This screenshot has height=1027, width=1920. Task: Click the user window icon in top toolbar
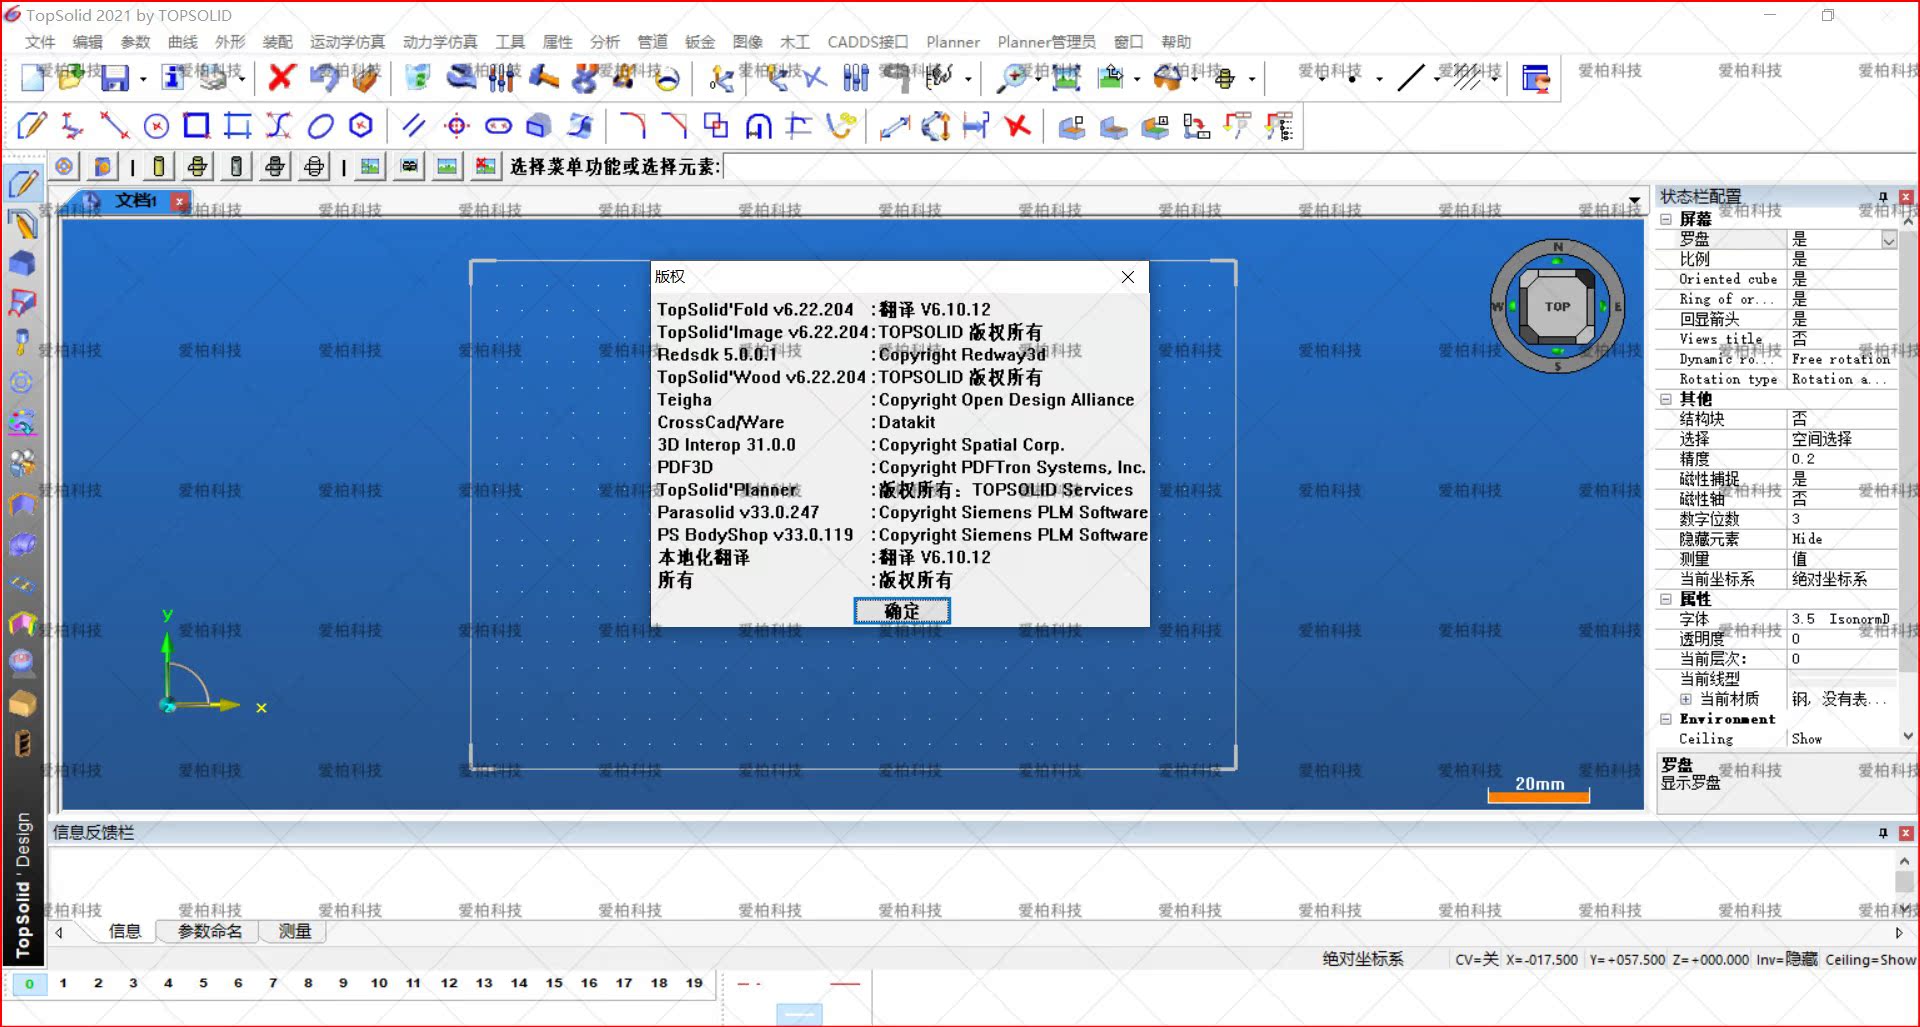[1535, 77]
